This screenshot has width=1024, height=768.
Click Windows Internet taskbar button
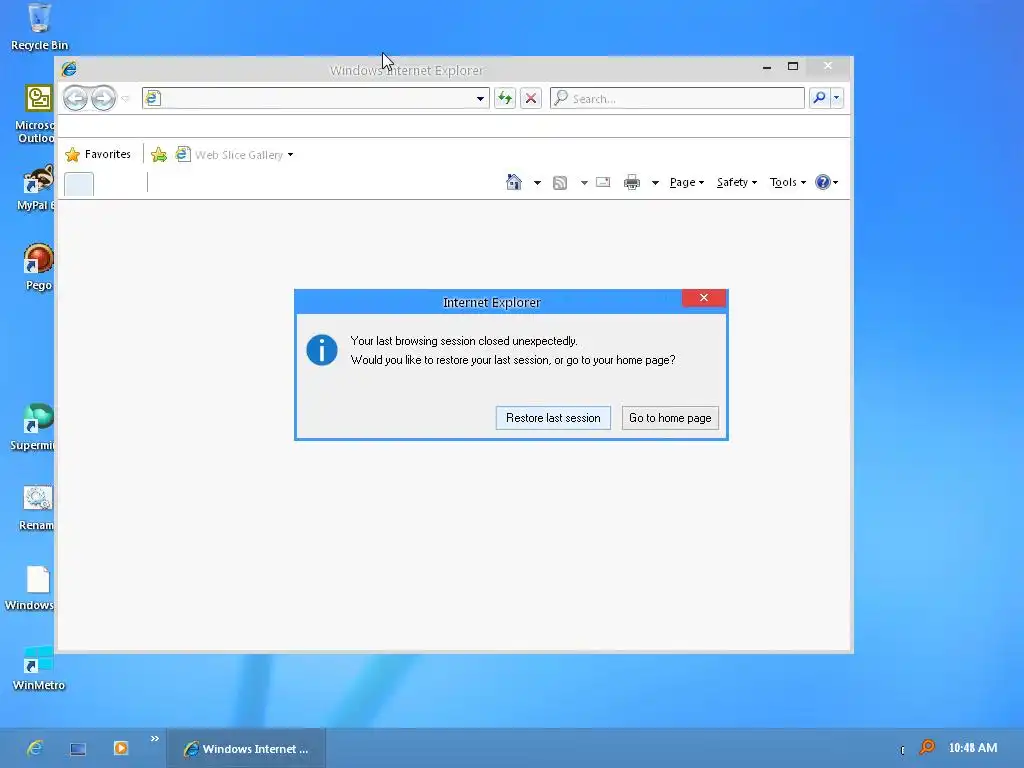[x=247, y=748]
